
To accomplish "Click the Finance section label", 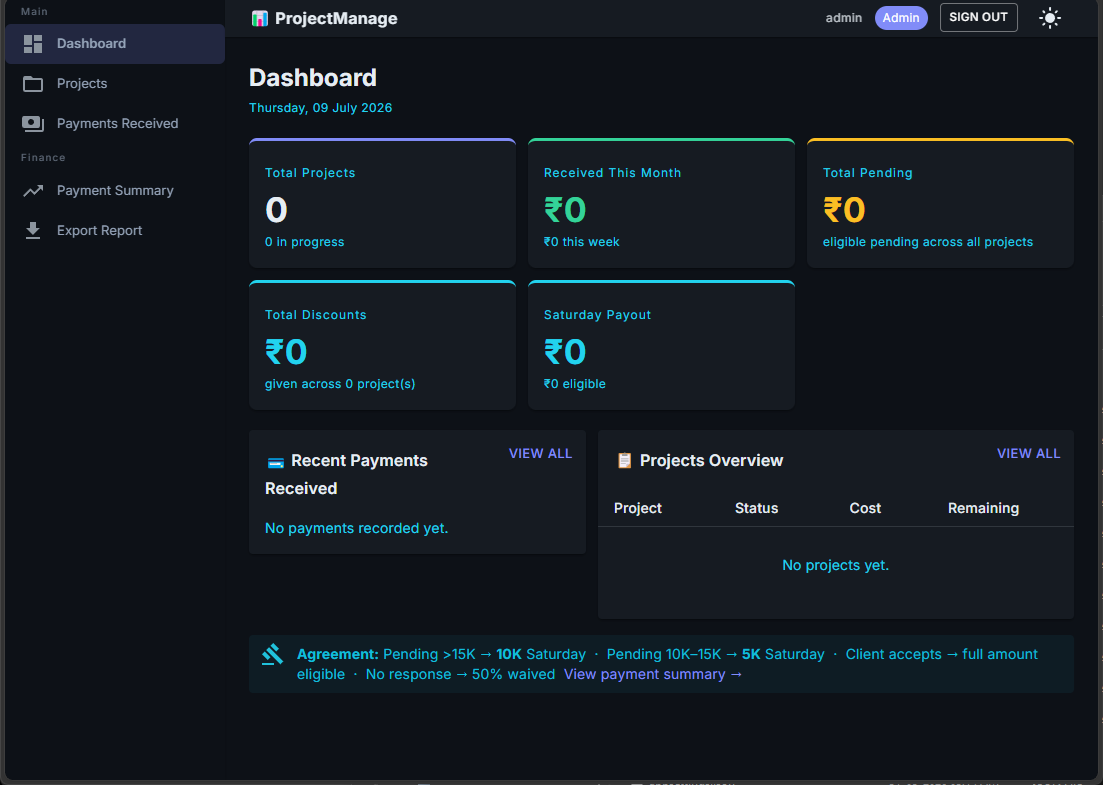I will 43,158.
